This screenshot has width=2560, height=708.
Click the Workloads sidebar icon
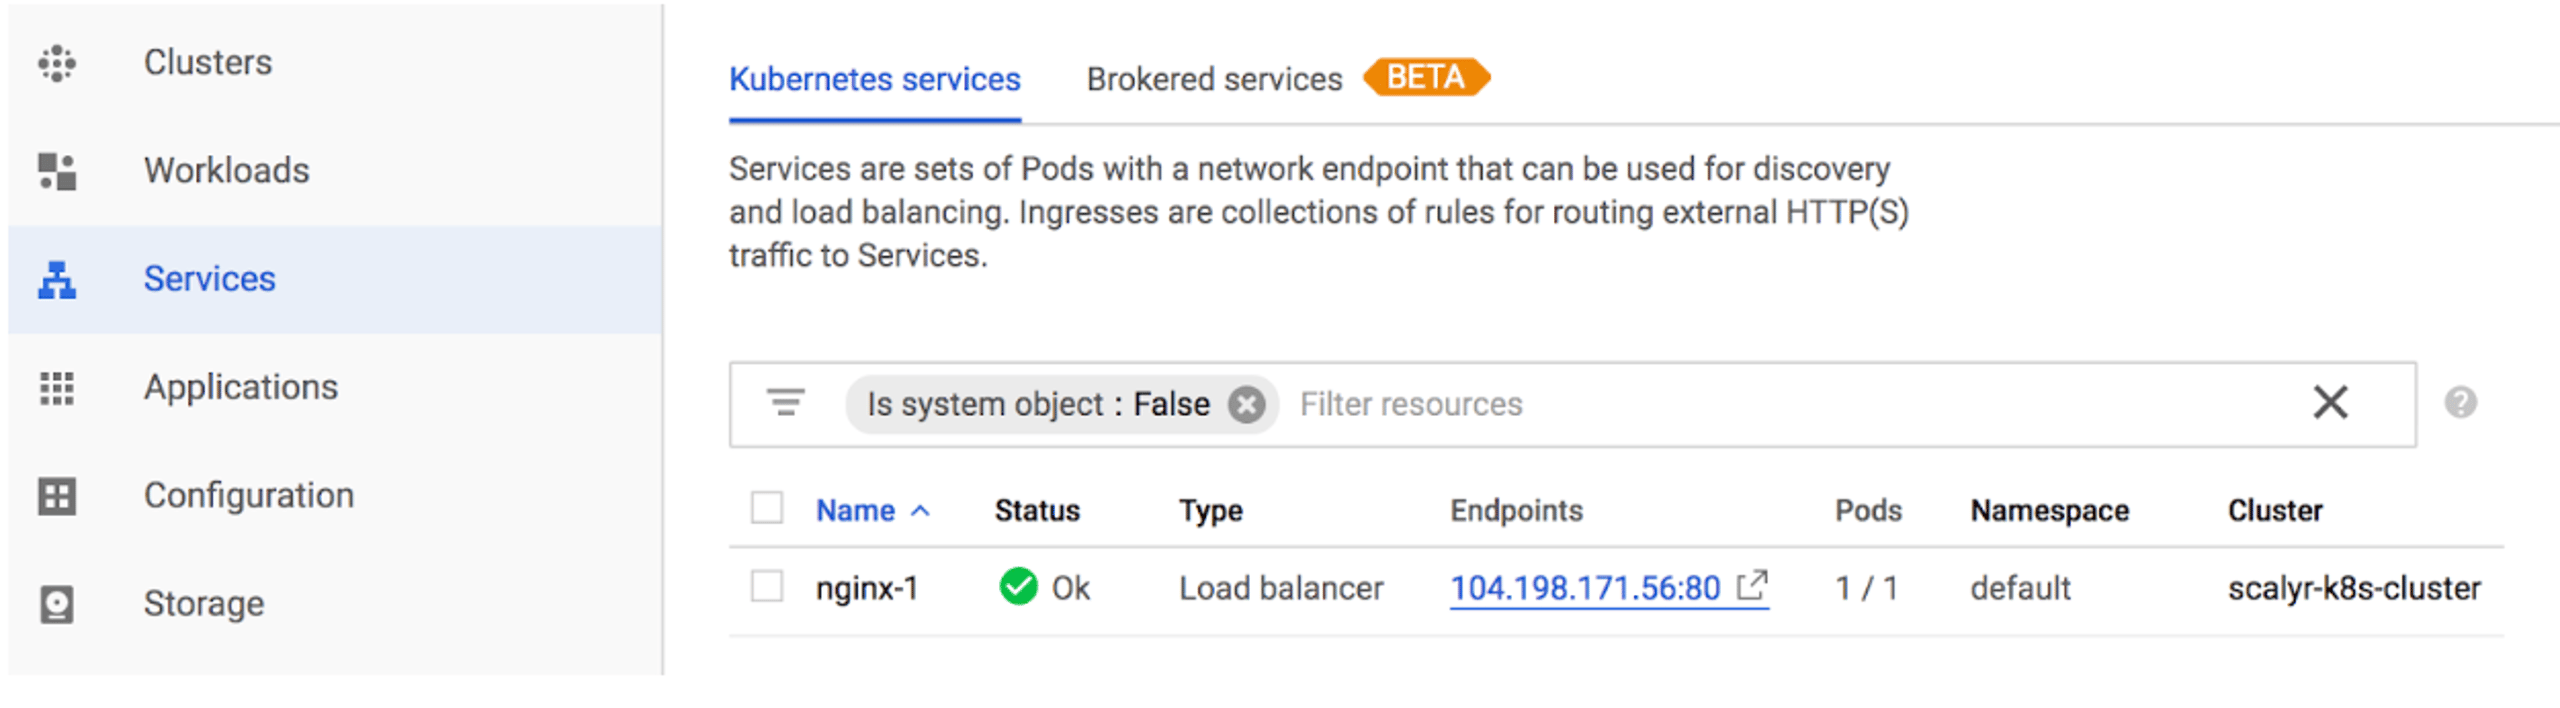tap(57, 171)
